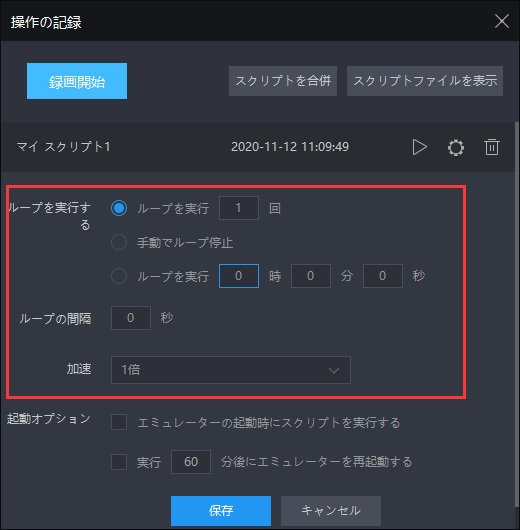Screen dimensions: 520x530
Task: Delete マイ スクリプト1 with trash icon
Action: (x=492, y=147)
